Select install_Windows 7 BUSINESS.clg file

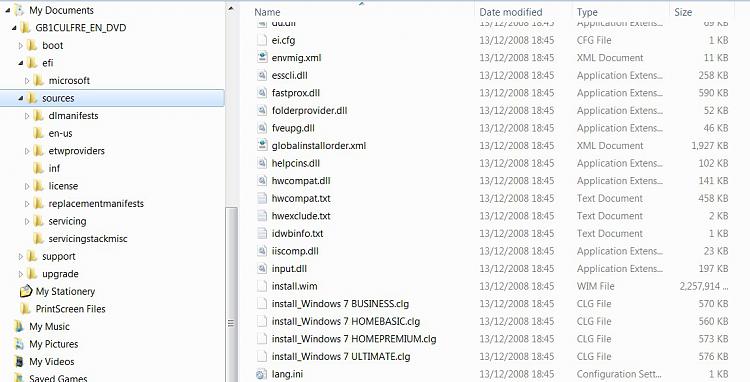pos(340,304)
